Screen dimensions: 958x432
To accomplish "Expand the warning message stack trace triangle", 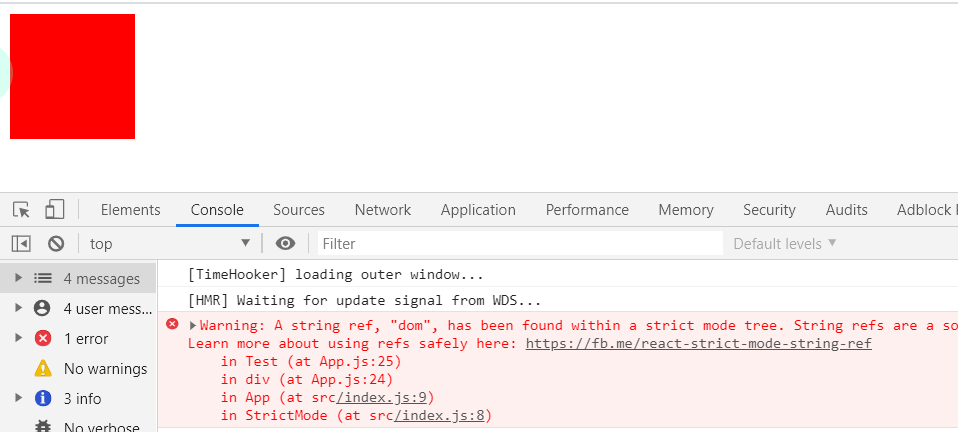I will click(x=193, y=325).
